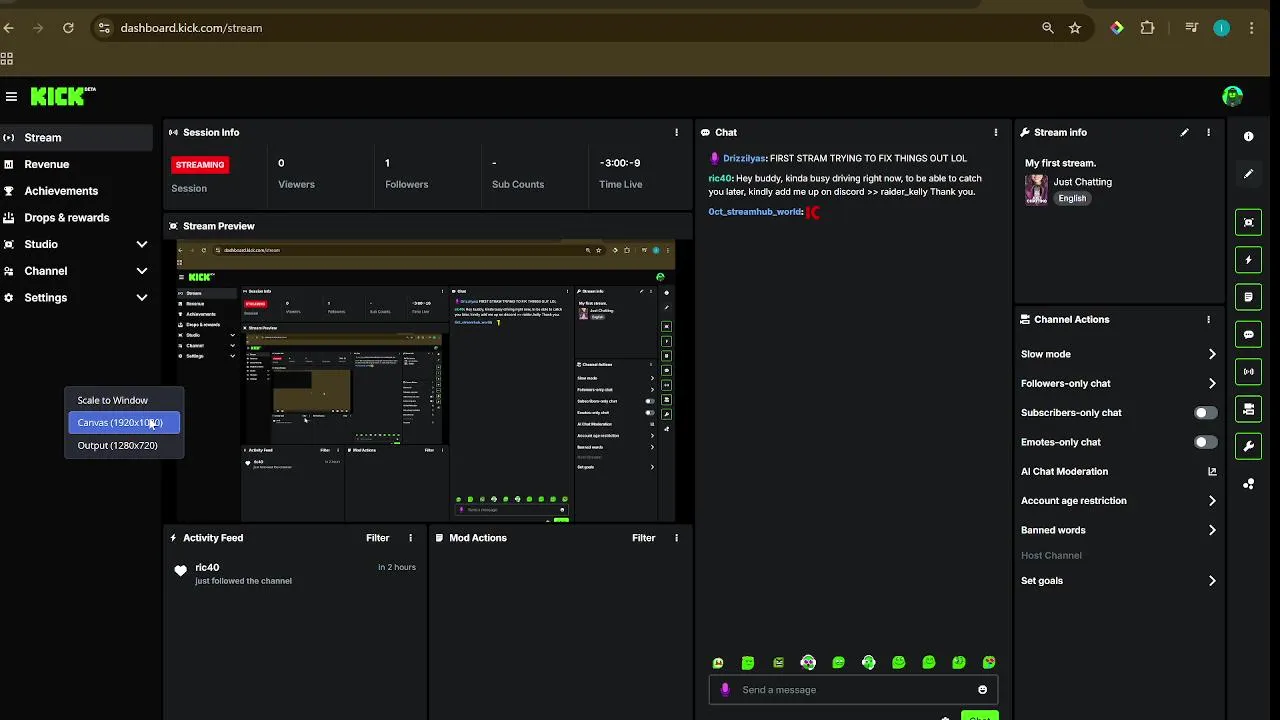Open the emoji picker in chat input
The width and height of the screenshot is (1280, 720).
point(982,690)
